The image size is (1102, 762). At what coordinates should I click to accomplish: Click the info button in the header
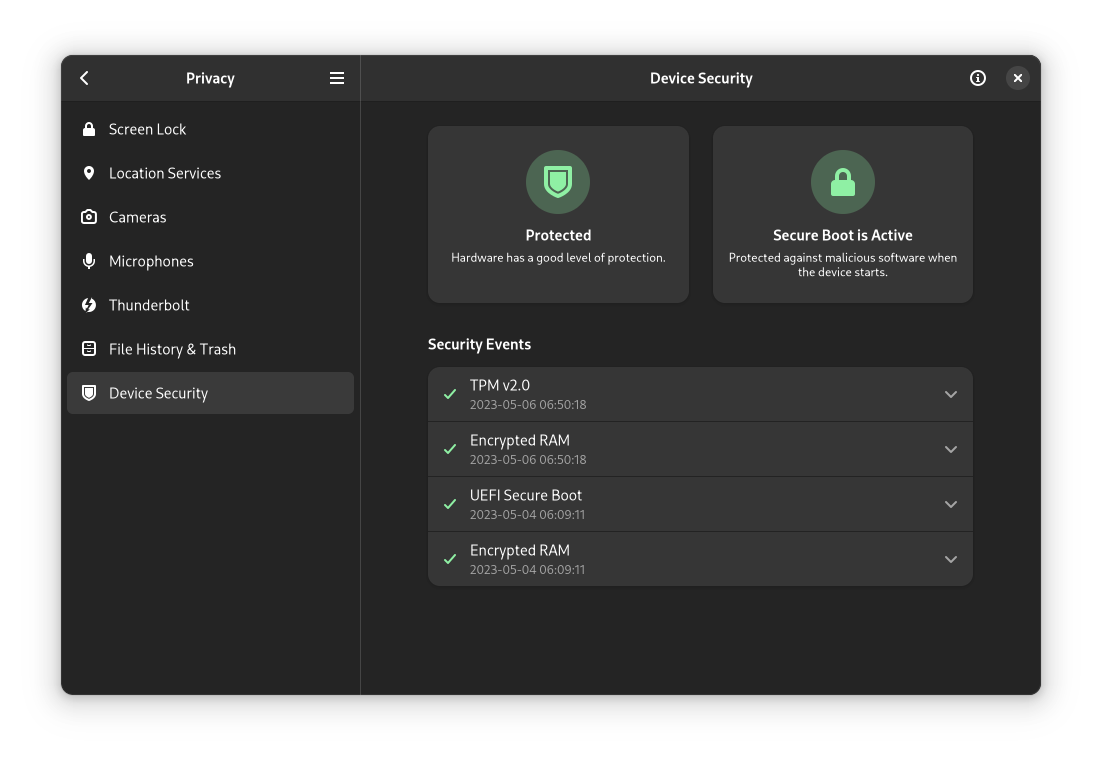[x=978, y=77]
